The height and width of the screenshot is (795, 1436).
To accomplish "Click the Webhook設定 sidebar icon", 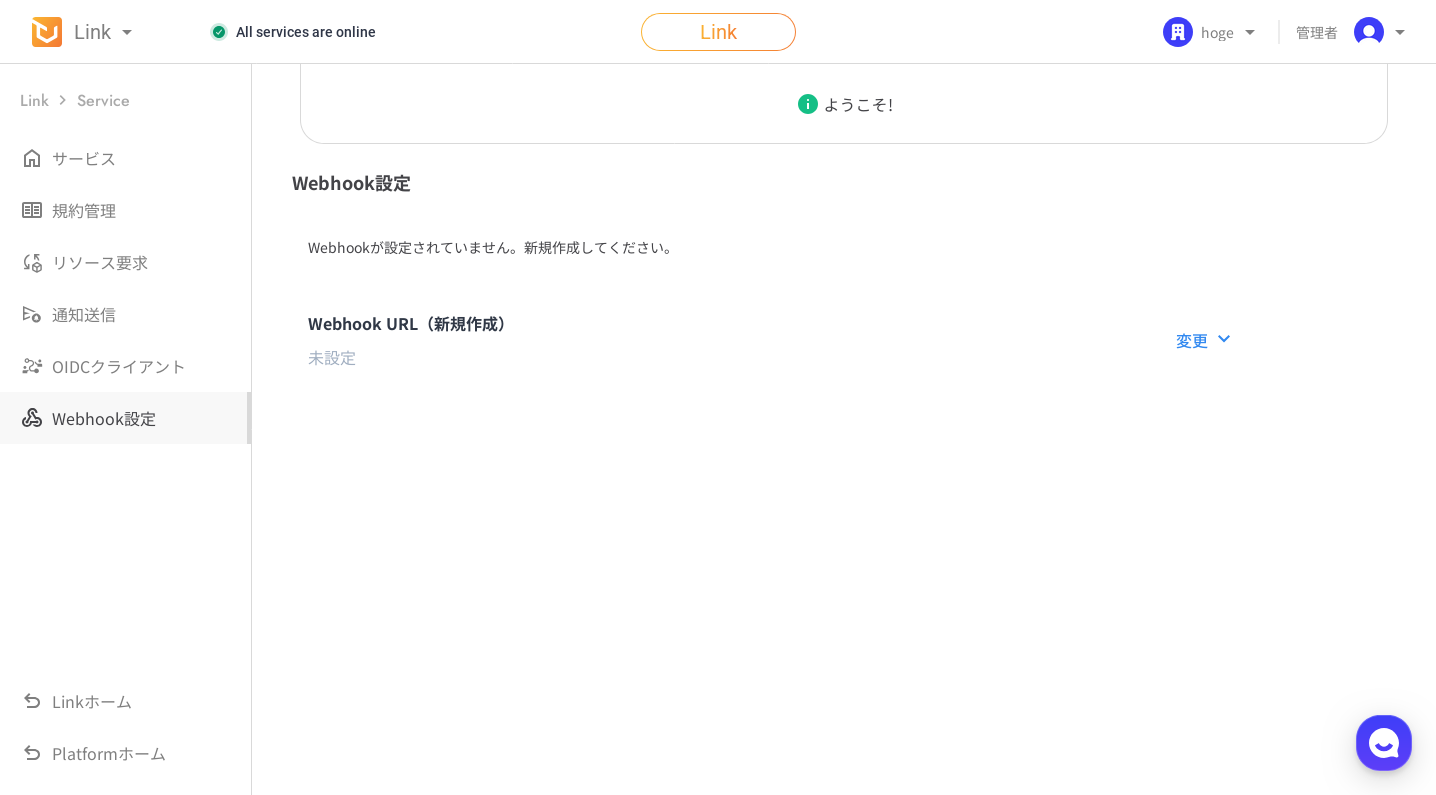I will pos(32,418).
